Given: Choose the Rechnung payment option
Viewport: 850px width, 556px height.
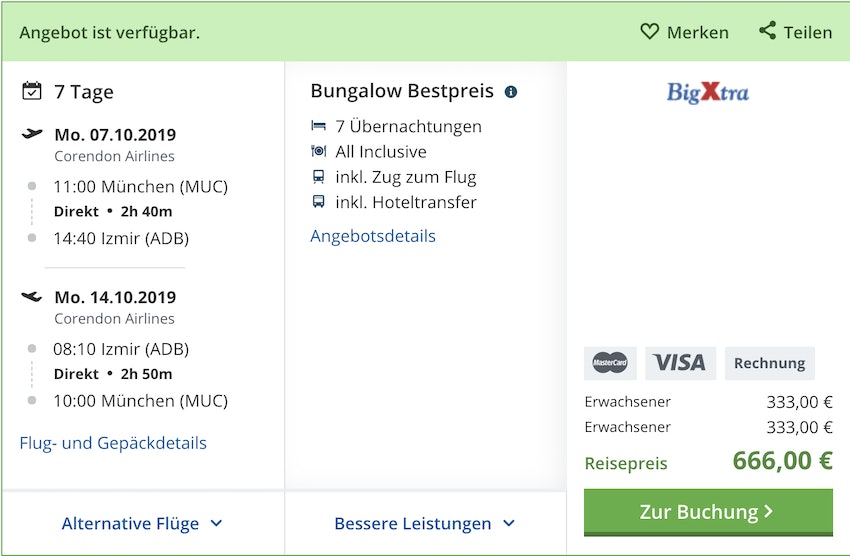Looking at the screenshot, I should click(x=769, y=363).
